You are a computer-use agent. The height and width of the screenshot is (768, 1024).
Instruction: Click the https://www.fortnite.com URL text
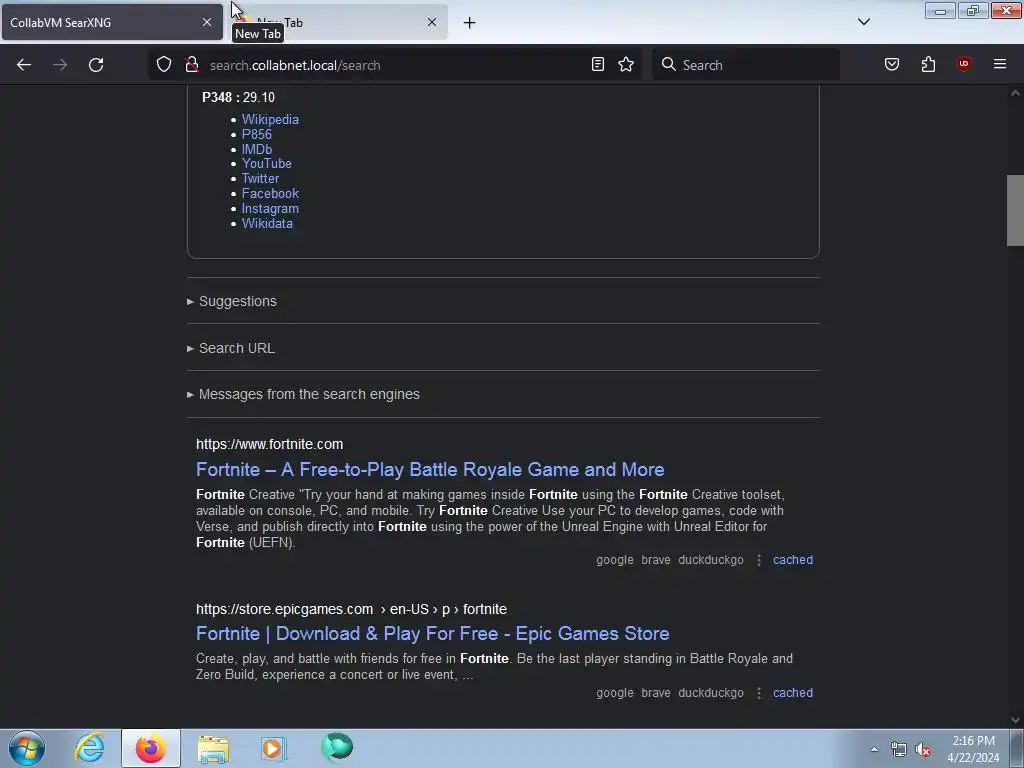[x=270, y=444]
